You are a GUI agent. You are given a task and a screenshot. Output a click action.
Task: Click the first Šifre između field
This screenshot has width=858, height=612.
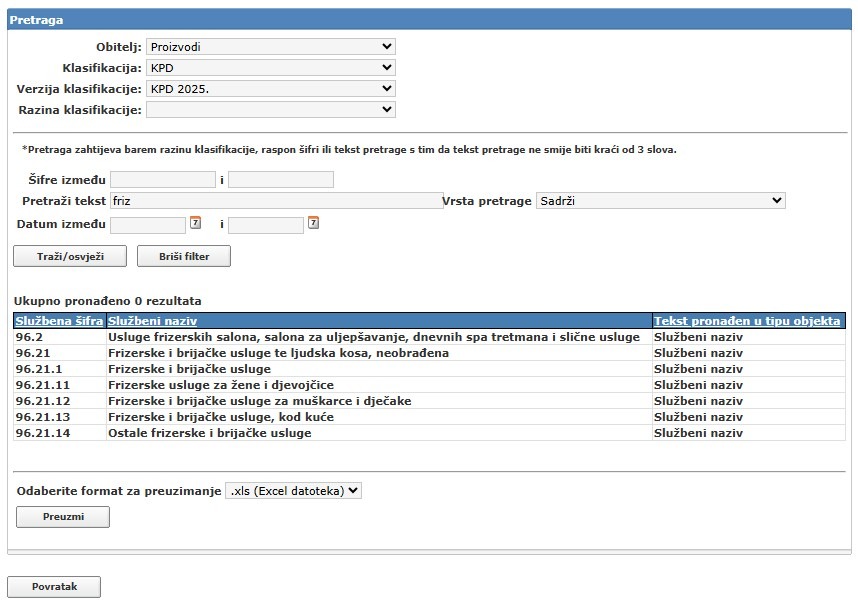pyautogui.click(x=162, y=180)
